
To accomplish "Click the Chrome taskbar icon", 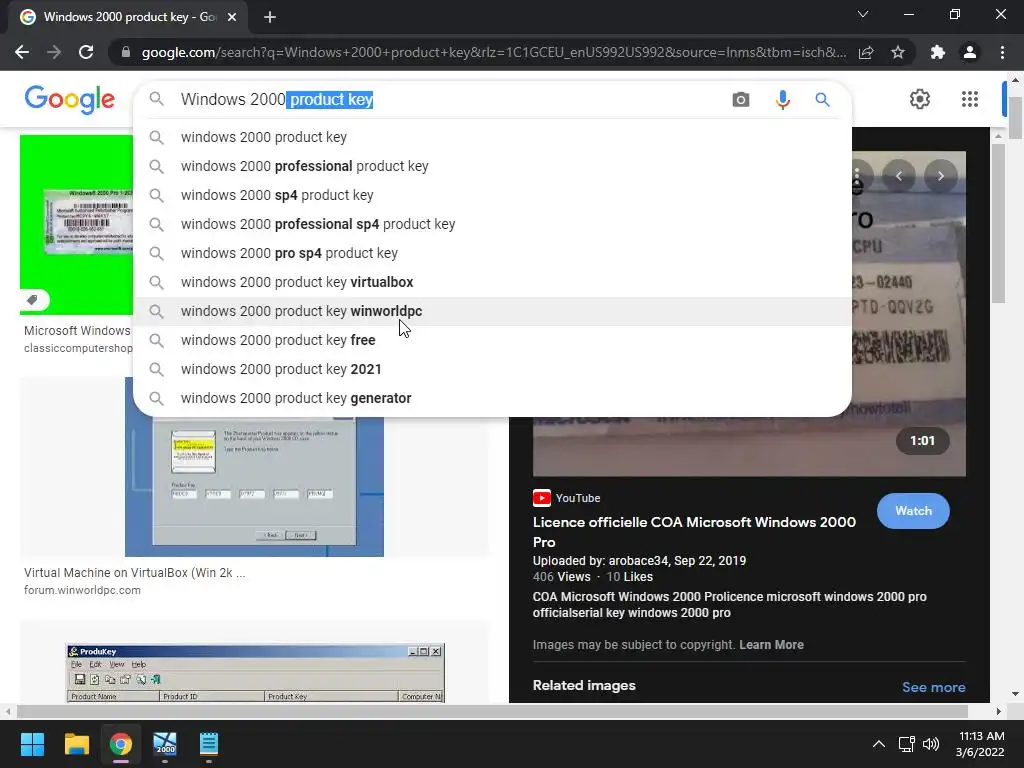I will pos(121,744).
